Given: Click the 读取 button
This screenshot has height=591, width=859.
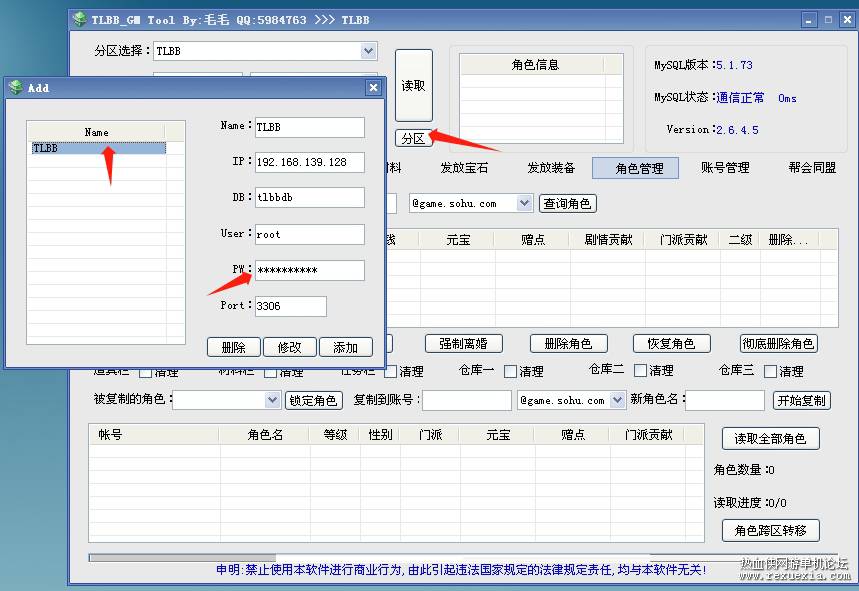Looking at the screenshot, I should [414, 85].
